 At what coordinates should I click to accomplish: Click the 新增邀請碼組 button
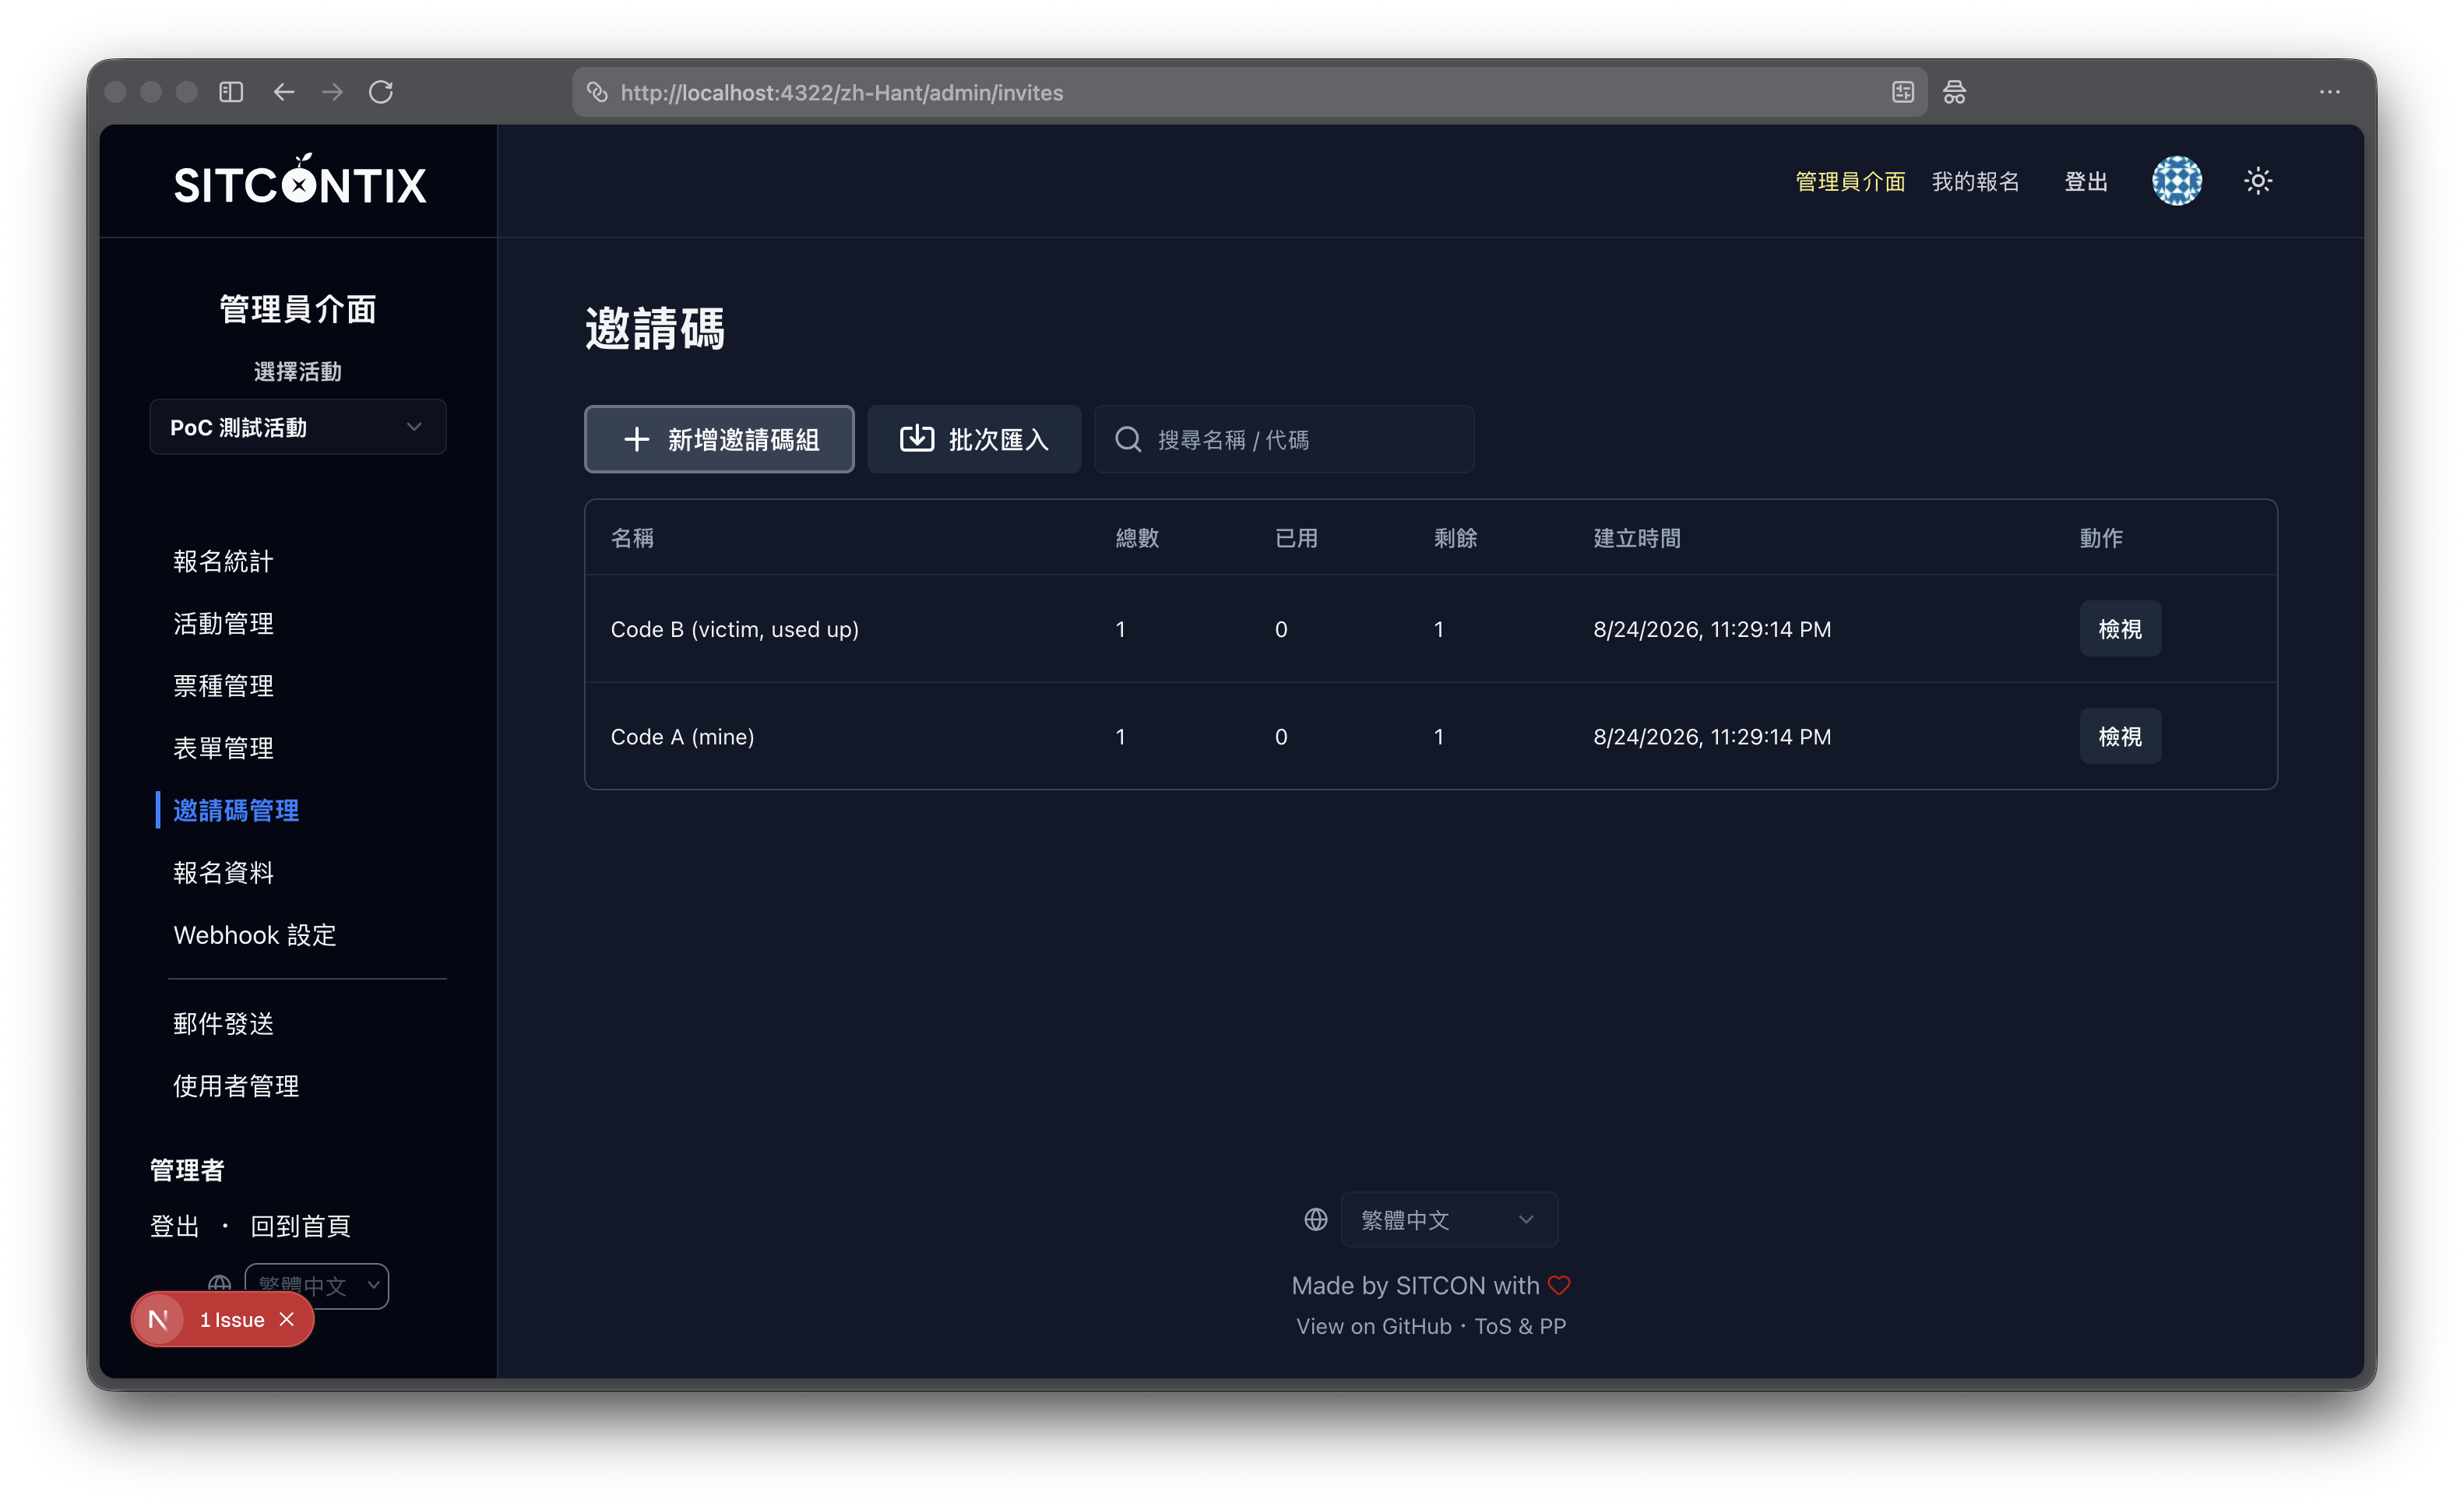point(719,439)
